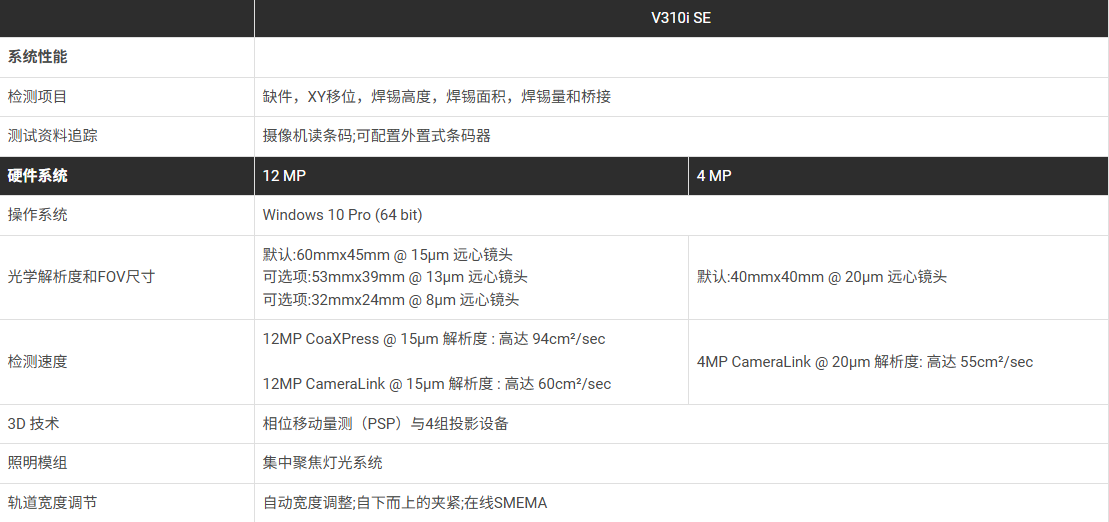Click the 12MP CoaXPress speed line
The height and width of the screenshot is (522, 1109).
(x=434, y=339)
